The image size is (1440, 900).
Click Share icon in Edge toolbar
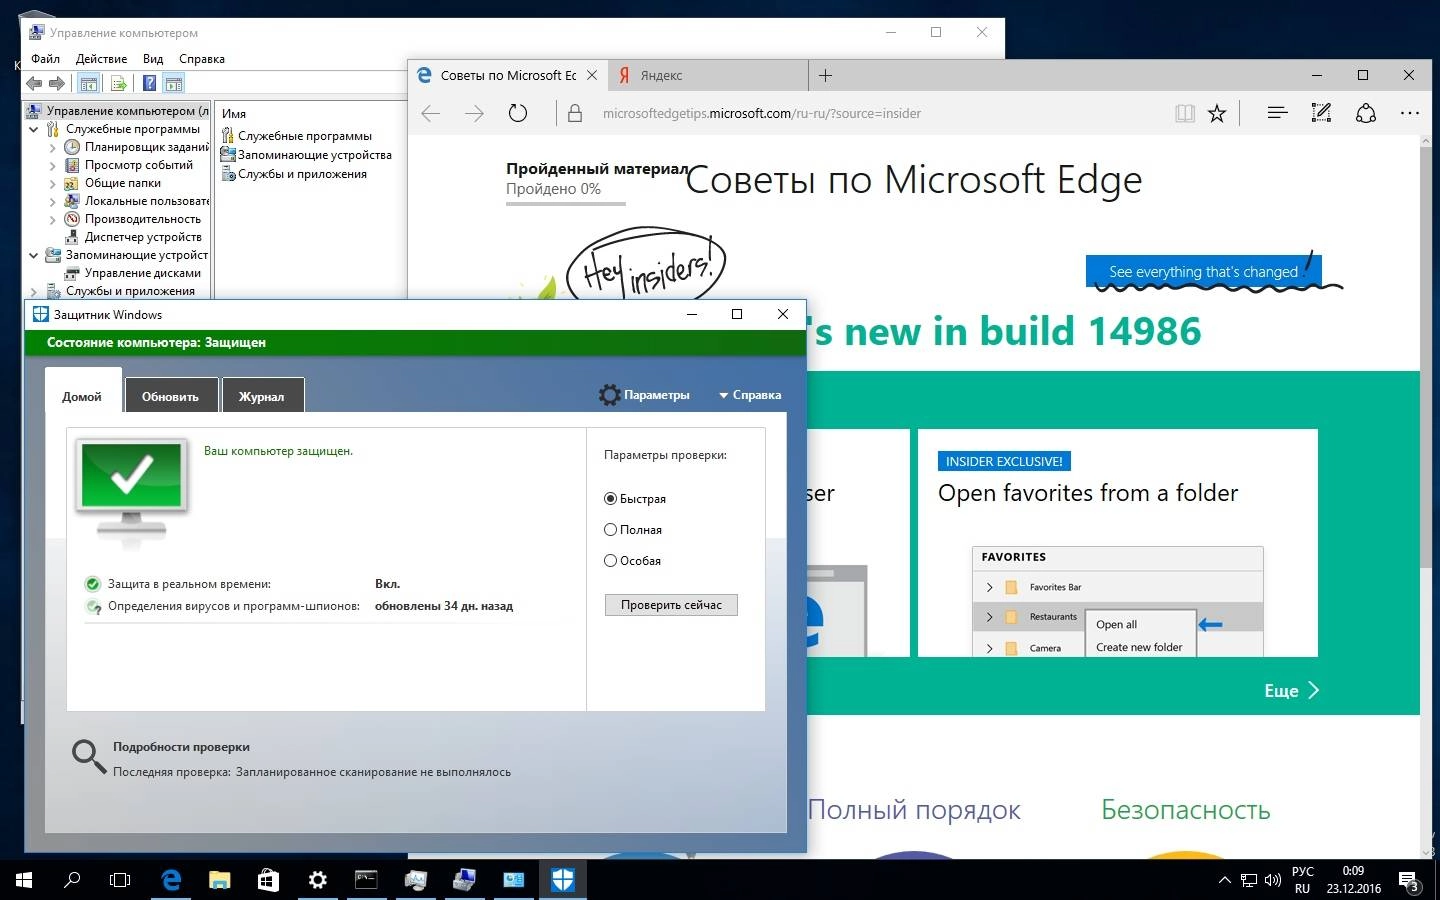coord(1366,113)
